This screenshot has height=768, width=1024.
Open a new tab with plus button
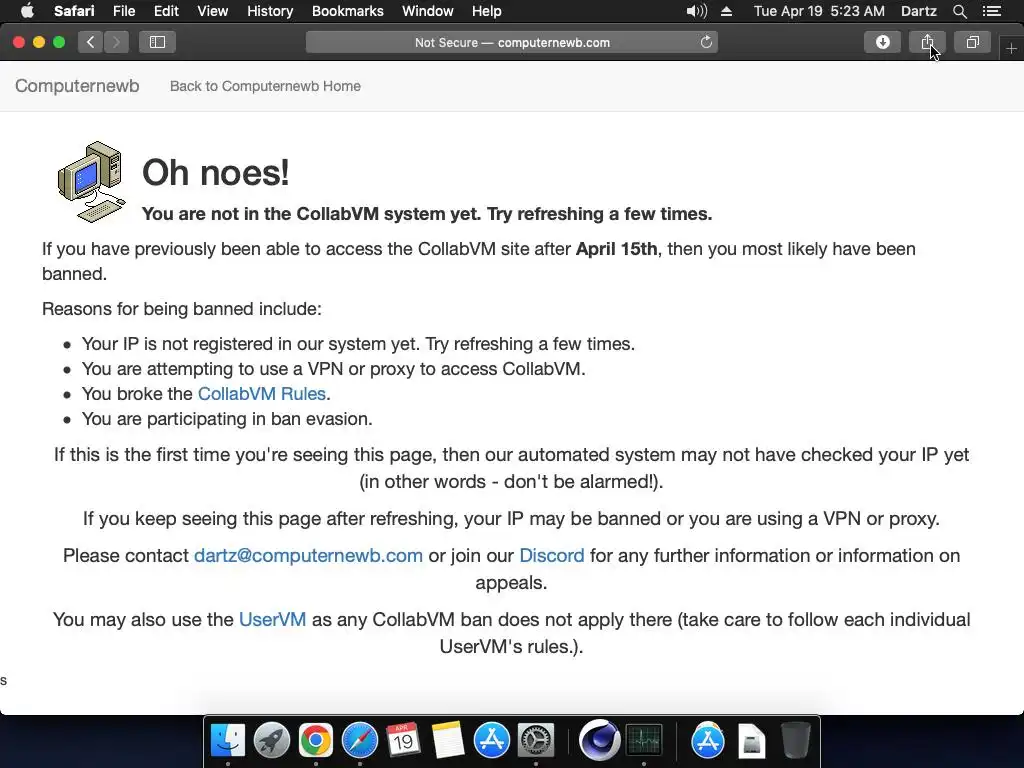pyautogui.click(x=1011, y=49)
